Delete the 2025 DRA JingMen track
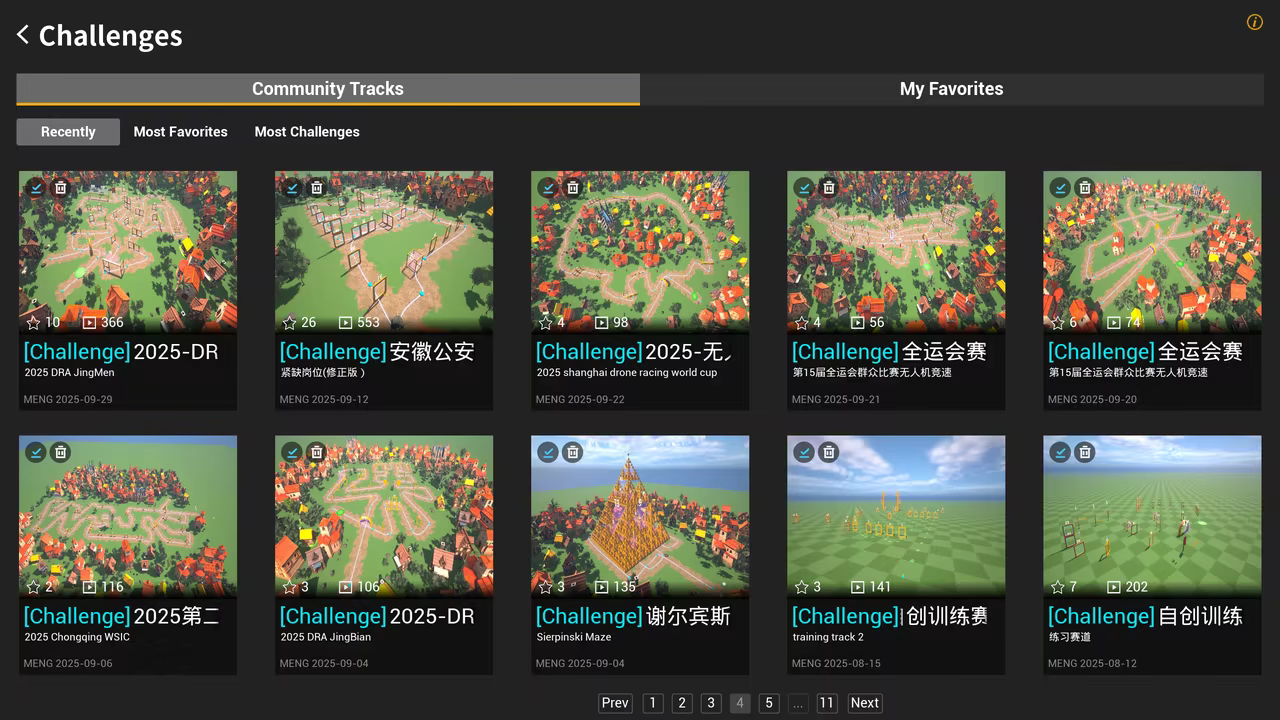Screen dimensions: 1280x720 click(61, 188)
